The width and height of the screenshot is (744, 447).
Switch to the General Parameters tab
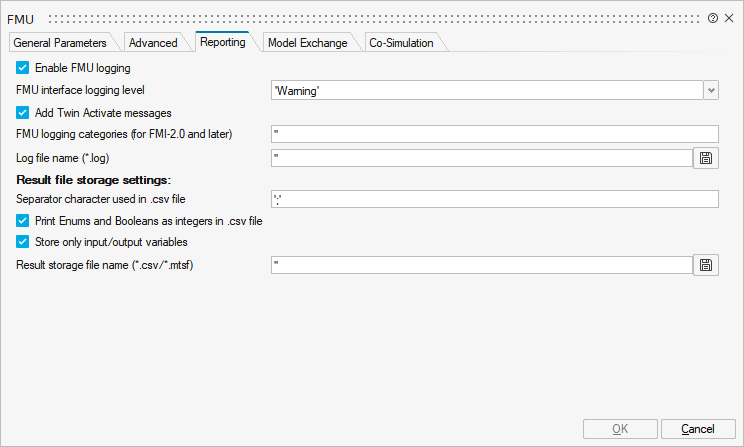coord(59,43)
